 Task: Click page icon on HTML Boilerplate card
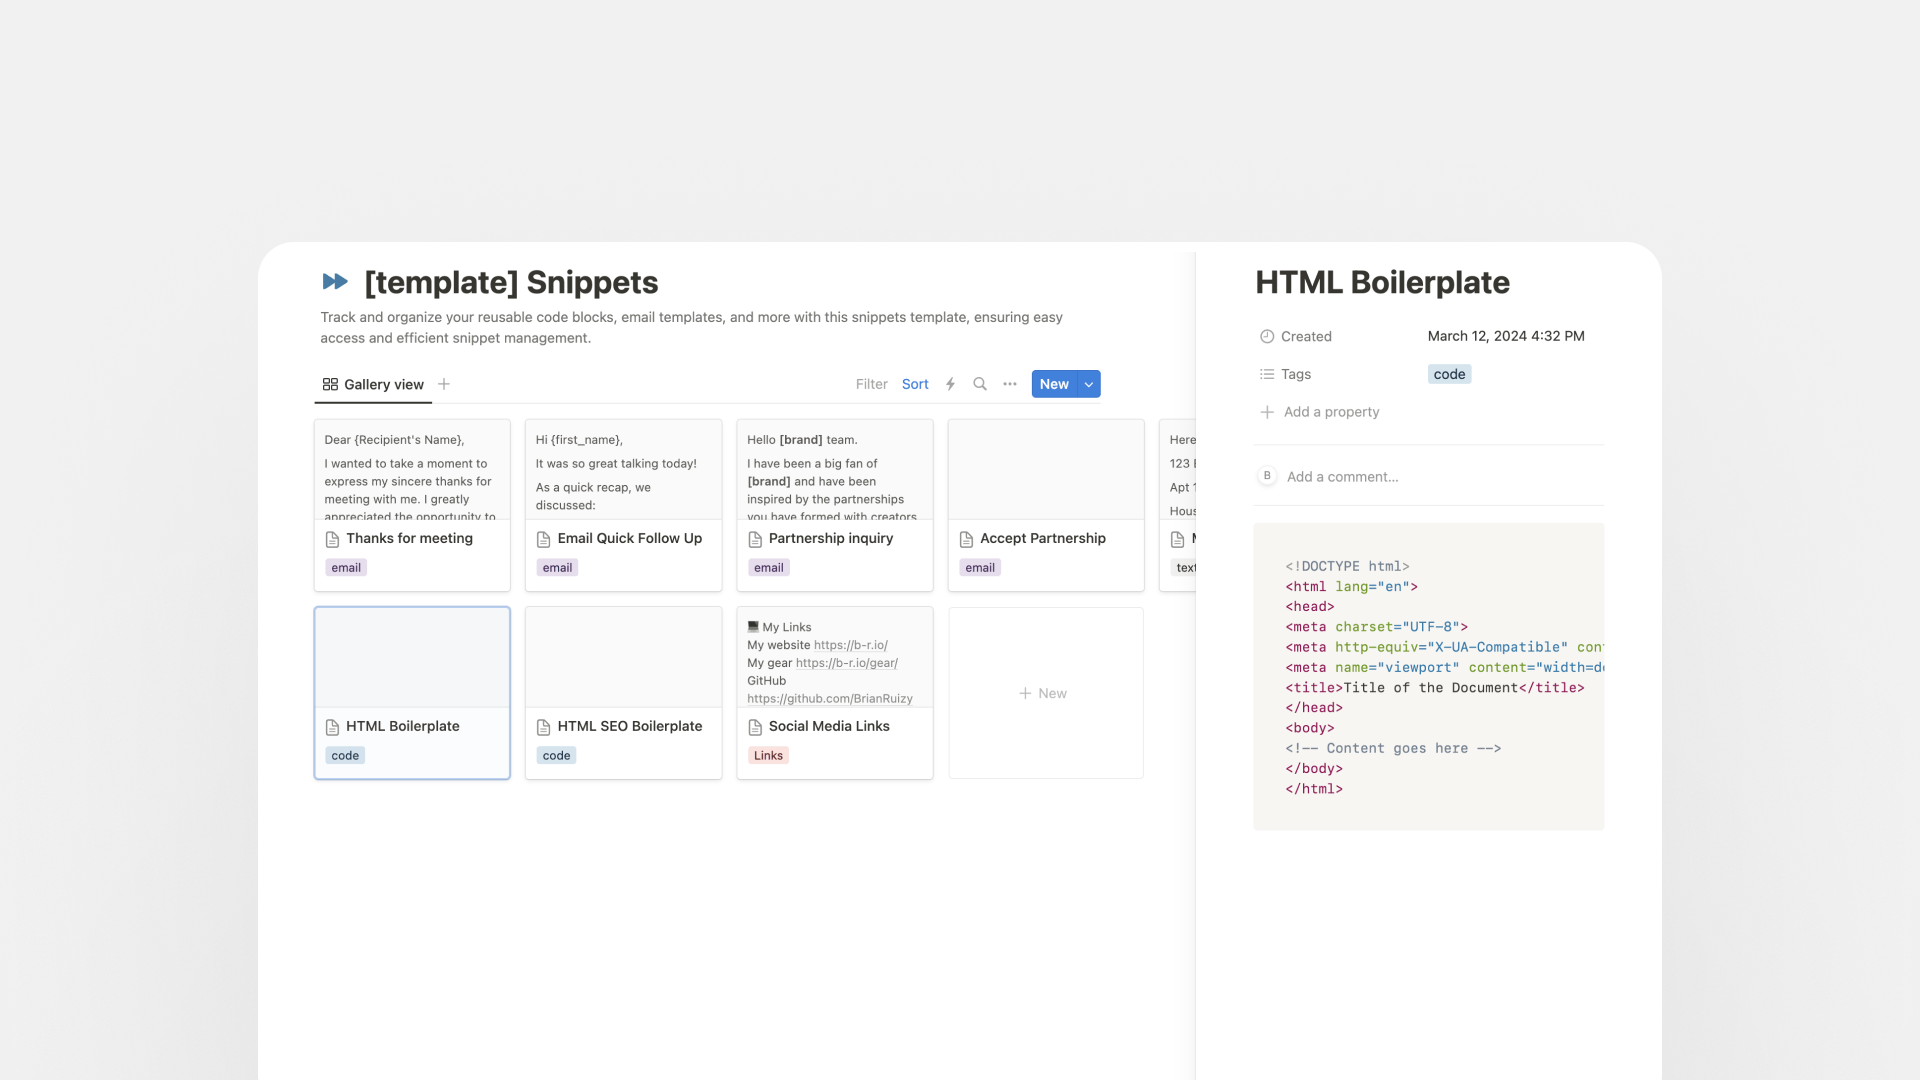tap(332, 727)
